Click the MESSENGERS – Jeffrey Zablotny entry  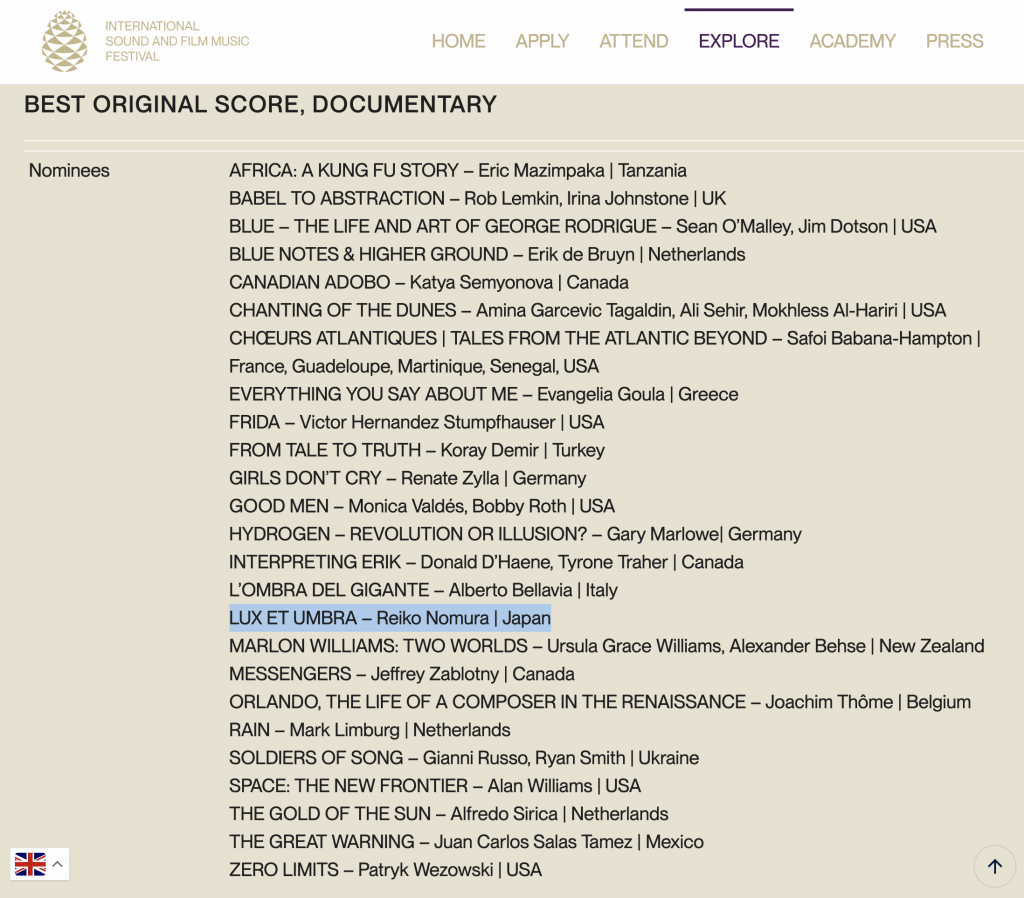coord(401,674)
